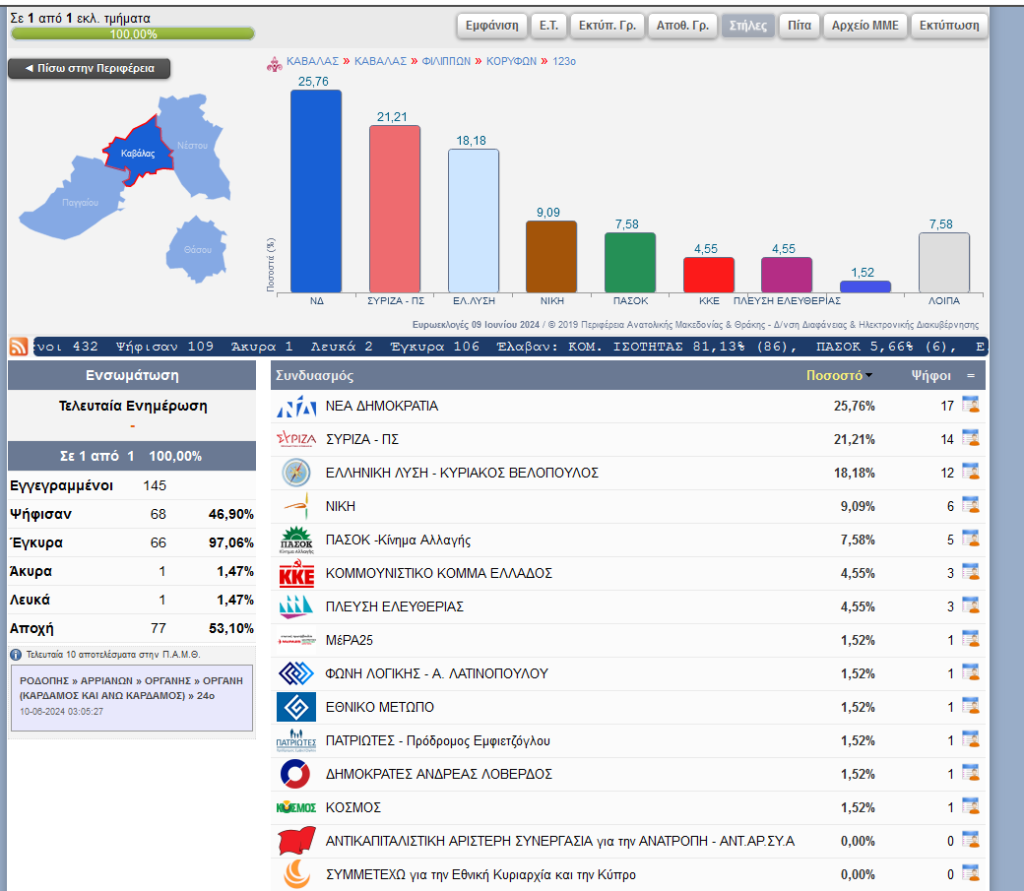Click the RSS feed icon
Image resolution: width=1024 pixels, height=891 pixels.
(18, 347)
